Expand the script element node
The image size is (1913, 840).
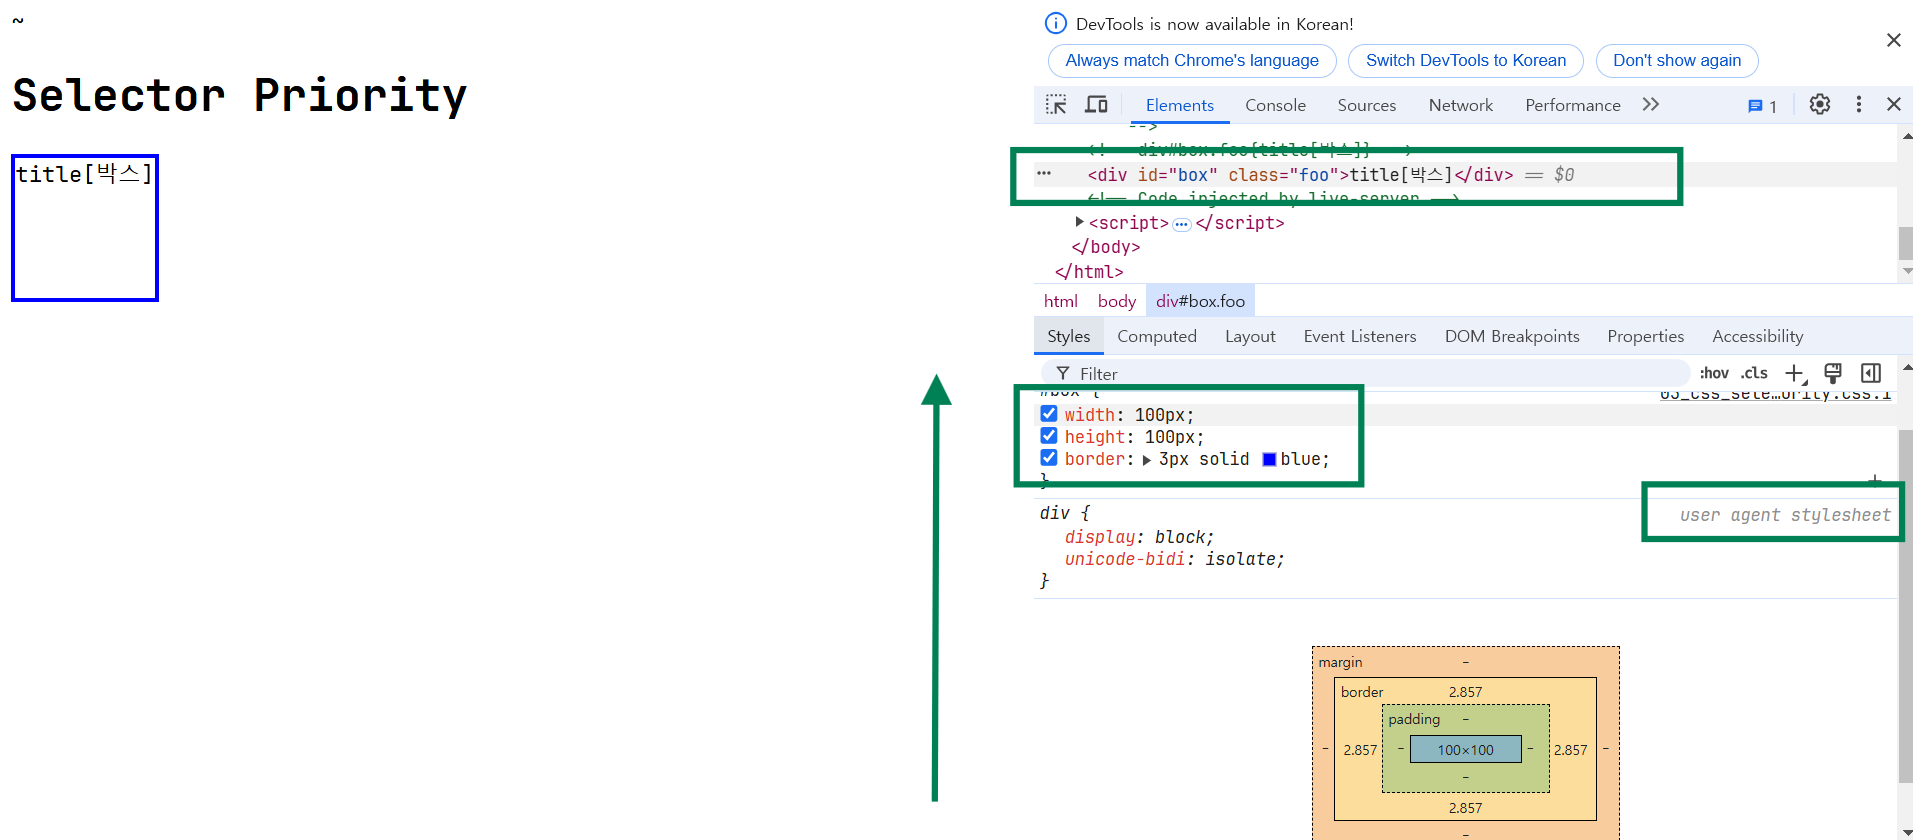pyautogui.click(x=1079, y=222)
